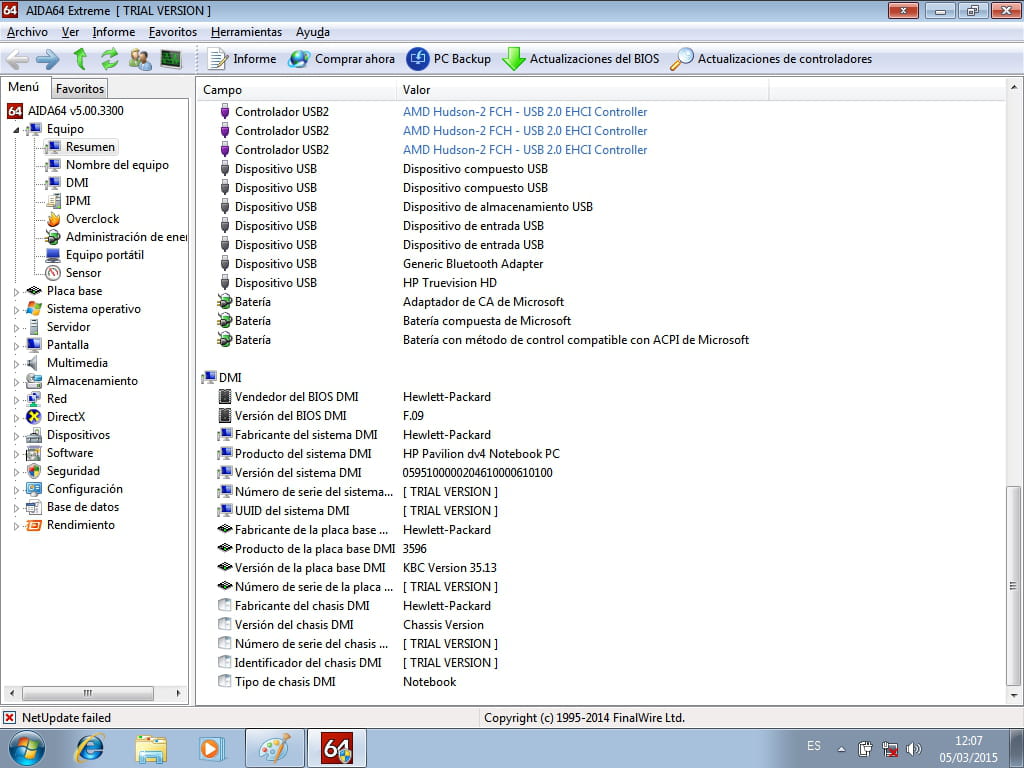Switch to the Menú tab
The height and width of the screenshot is (768, 1024).
coord(24,87)
